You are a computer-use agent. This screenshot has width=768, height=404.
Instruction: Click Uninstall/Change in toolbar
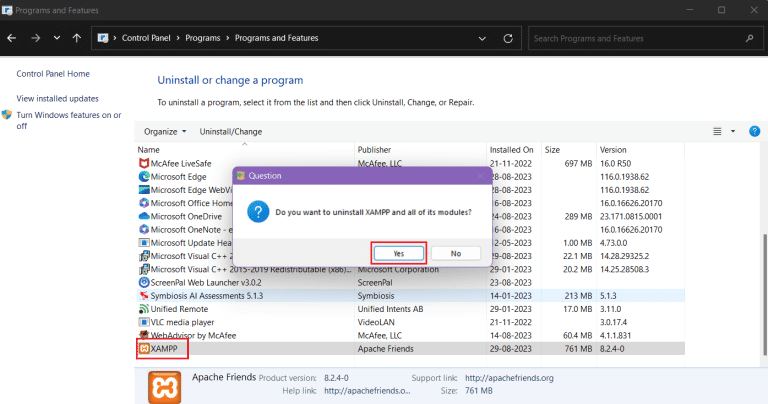pos(231,131)
